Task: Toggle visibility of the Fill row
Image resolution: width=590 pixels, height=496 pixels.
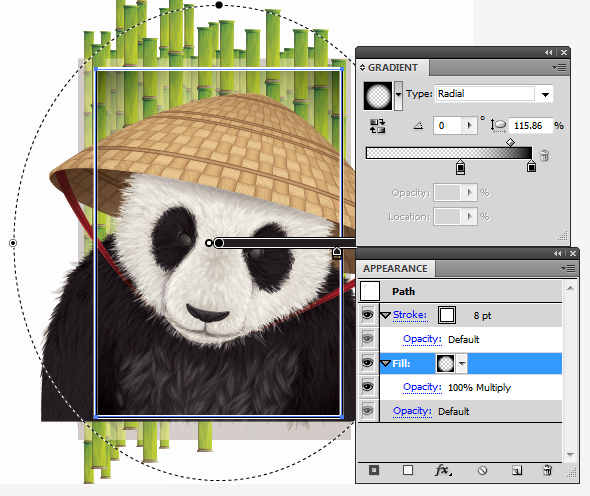Action: (368, 363)
